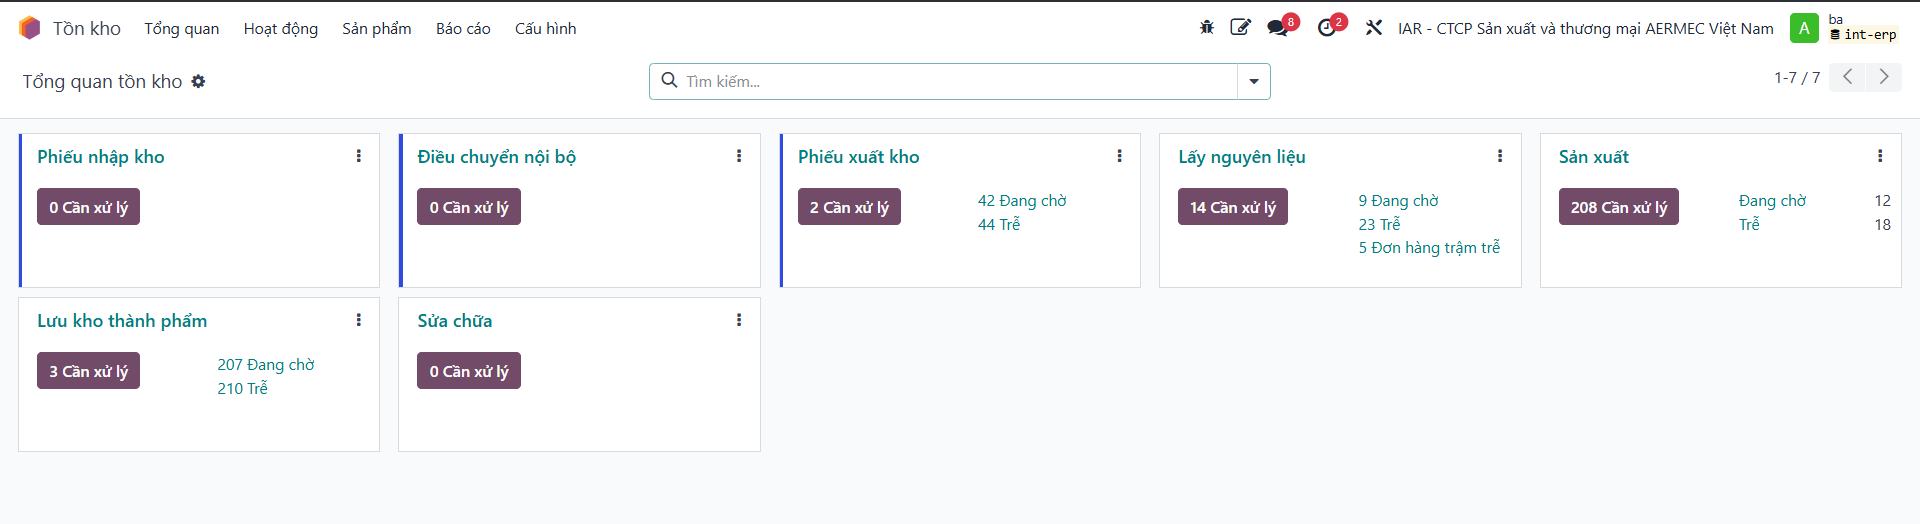Open the Sản xuất card title
1920x524 pixels.
tap(1594, 157)
